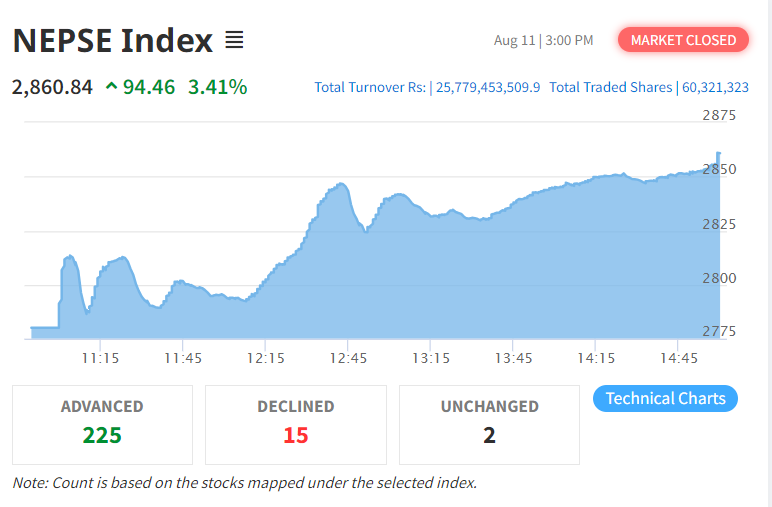
Task: Open the hamburger menu beside NEPSE Index
Action: pos(234,41)
